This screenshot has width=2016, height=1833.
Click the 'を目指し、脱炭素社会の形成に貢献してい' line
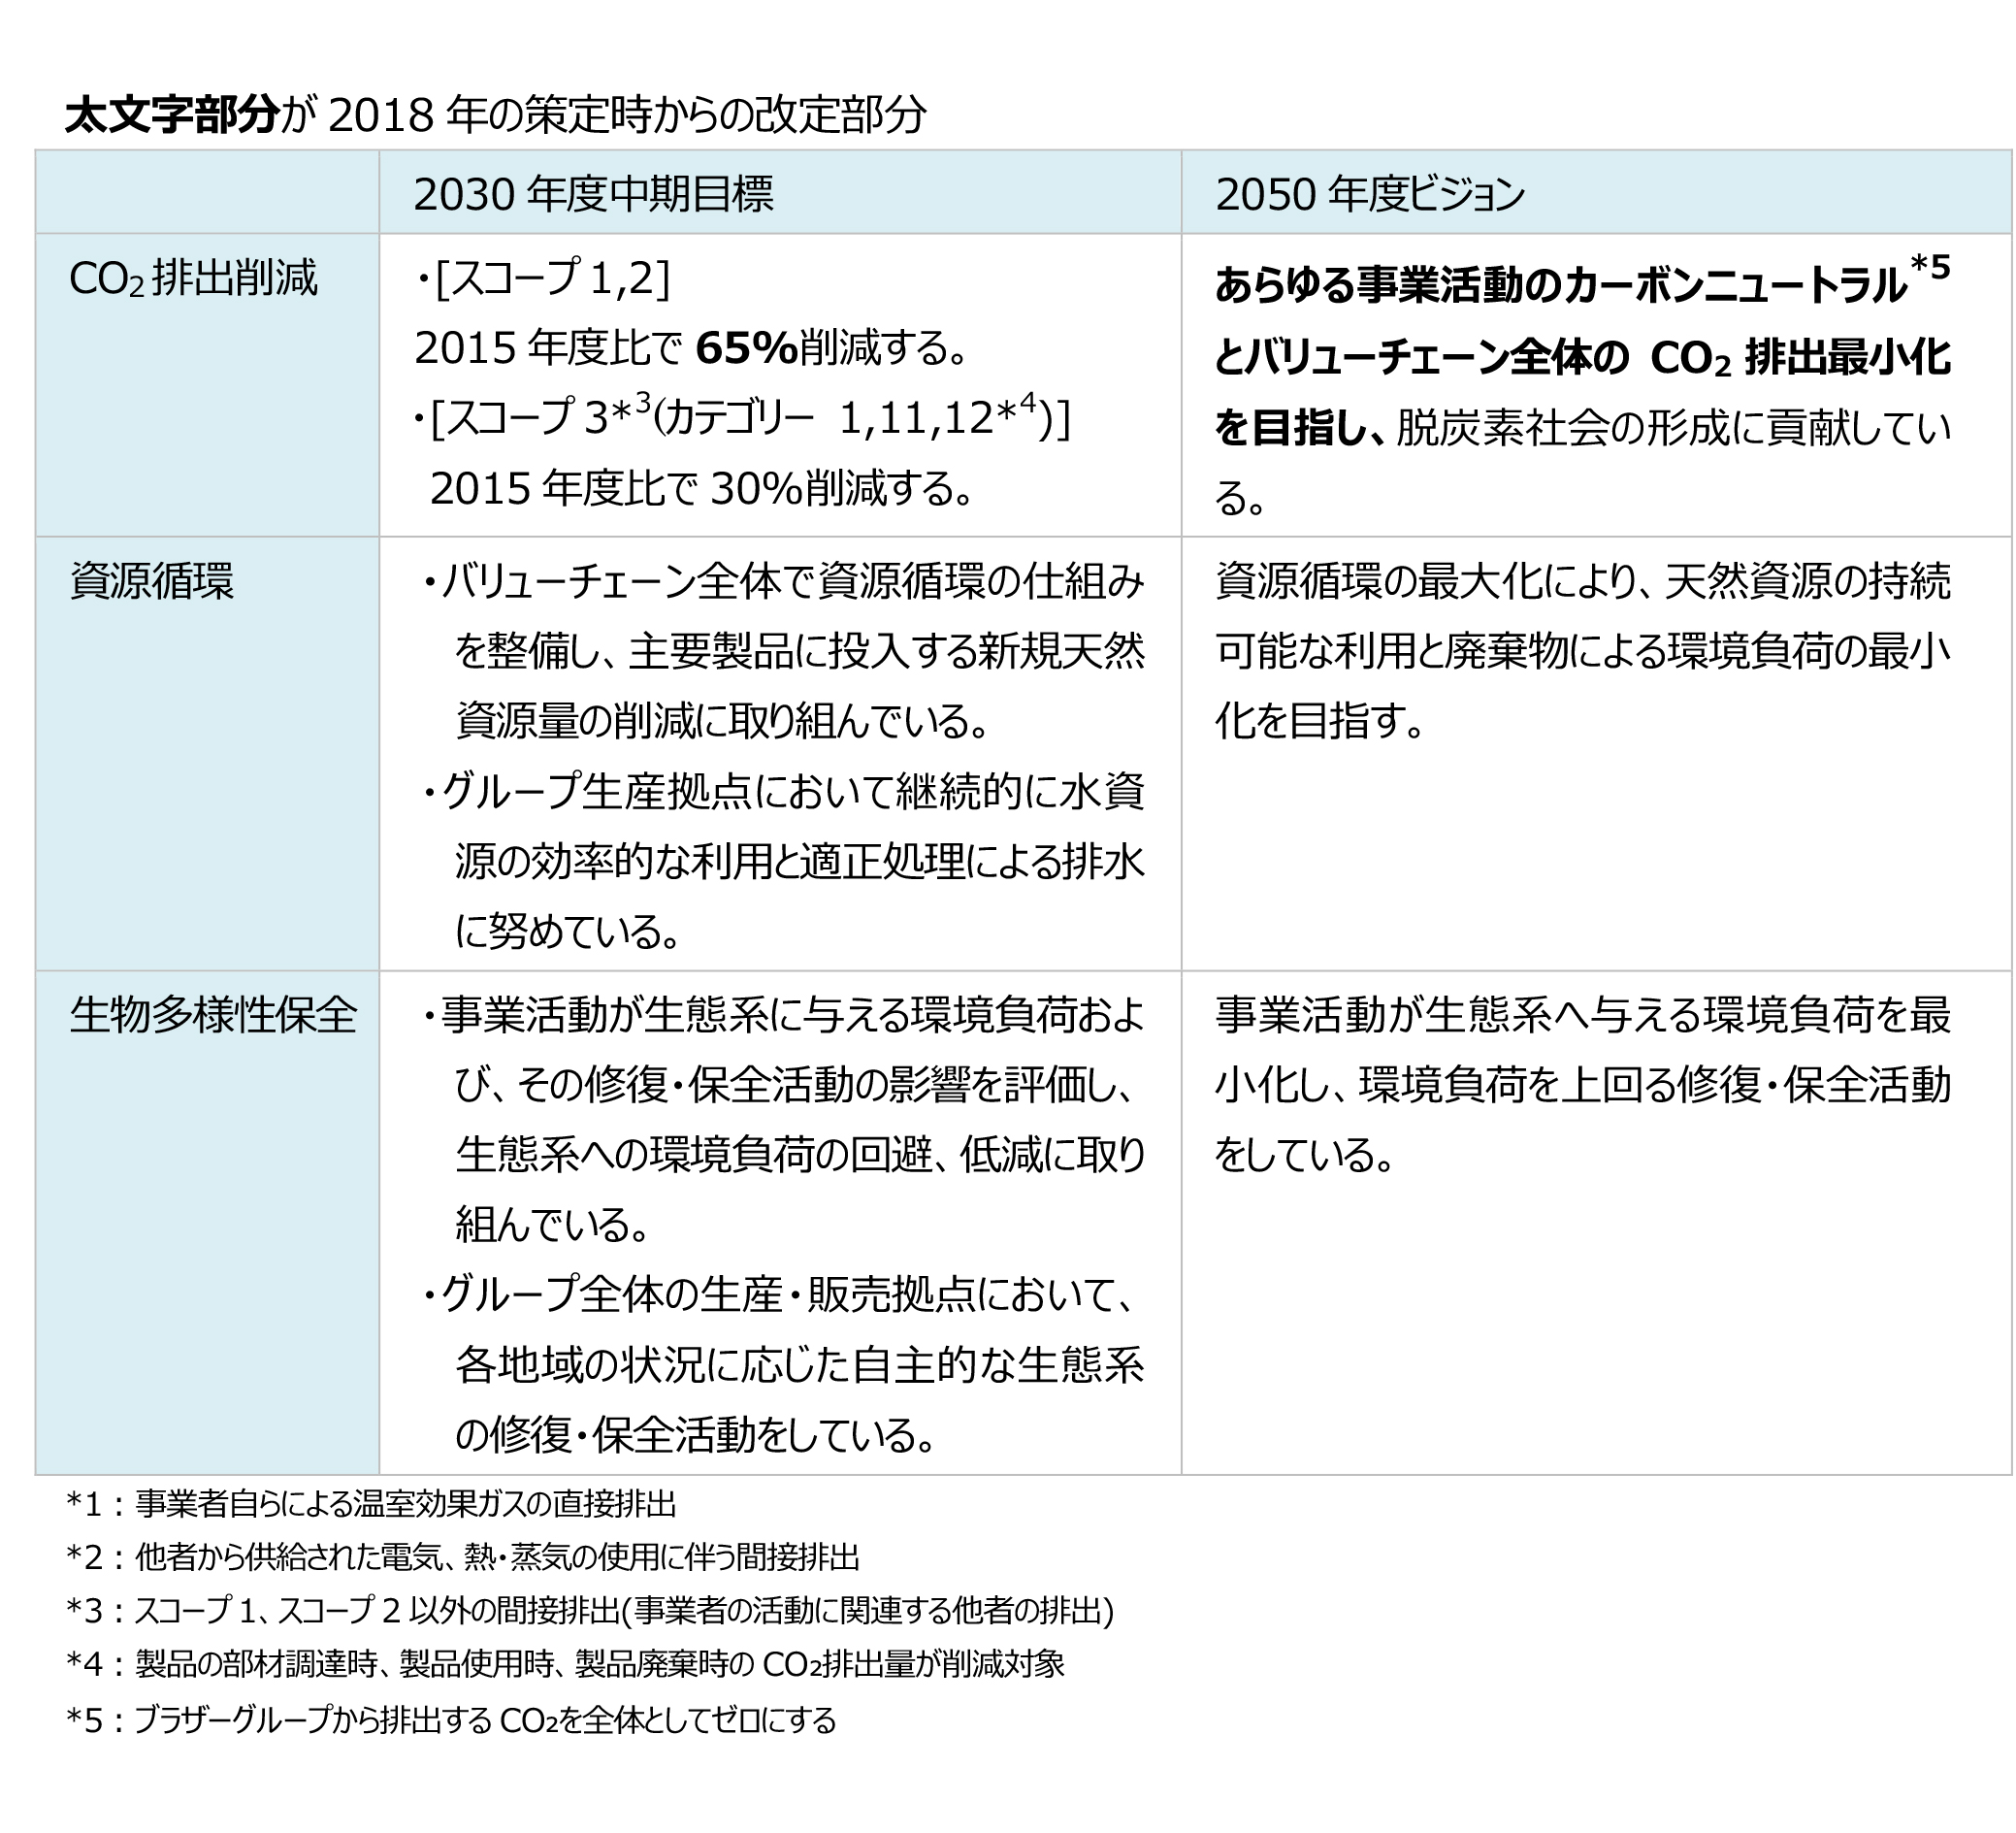(1582, 428)
